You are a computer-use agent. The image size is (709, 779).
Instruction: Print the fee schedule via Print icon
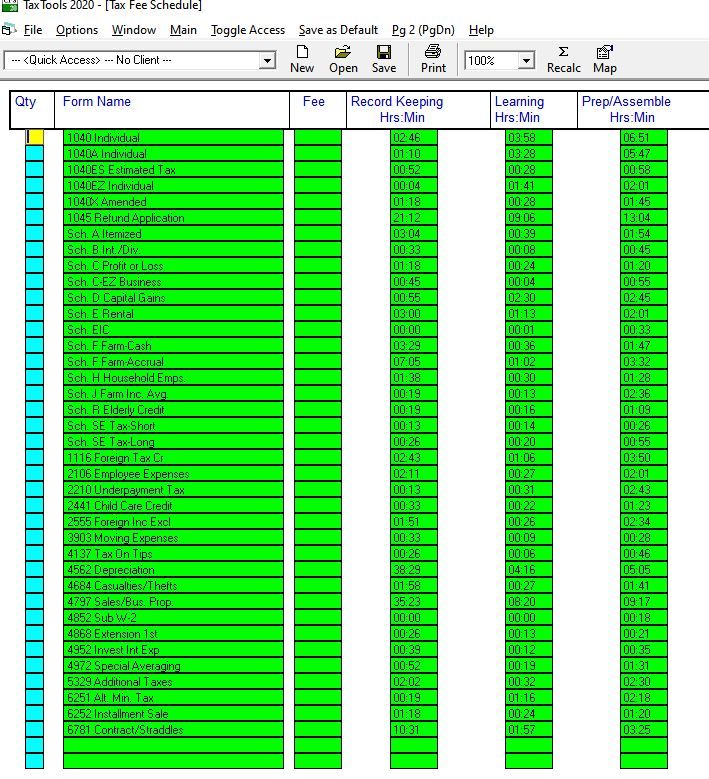click(x=433, y=59)
